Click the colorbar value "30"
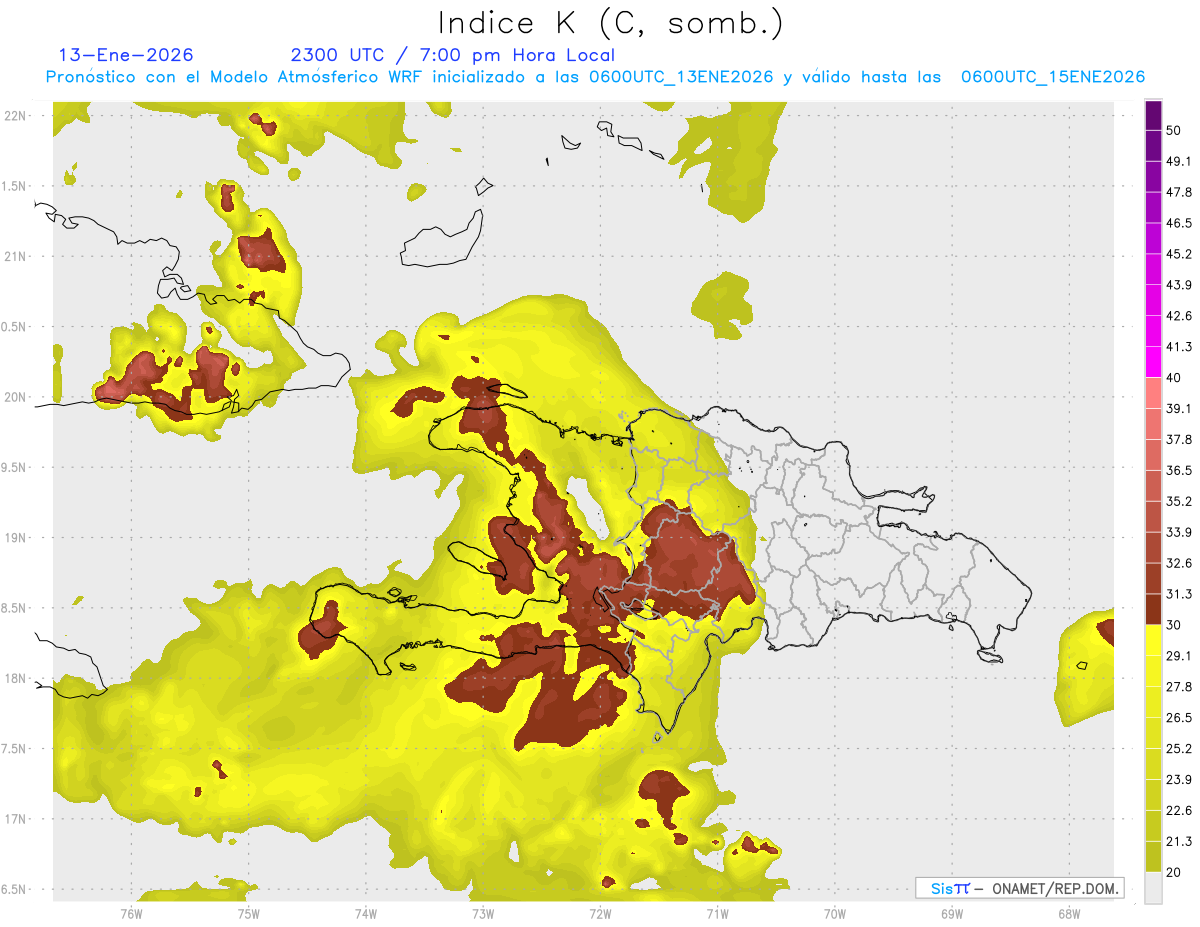This screenshot has height=927, width=1200. (x=1174, y=625)
